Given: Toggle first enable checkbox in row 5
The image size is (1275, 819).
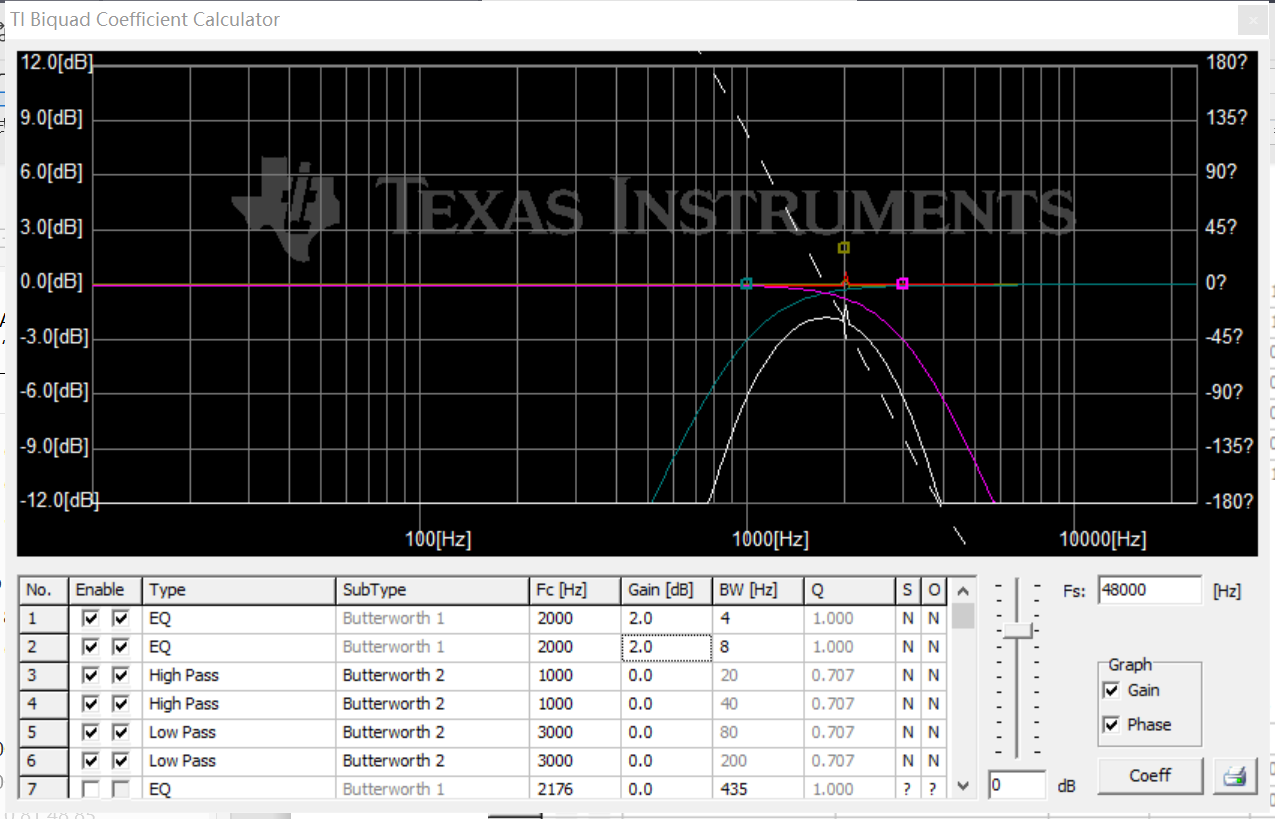Looking at the screenshot, I should tap(91, 733).
